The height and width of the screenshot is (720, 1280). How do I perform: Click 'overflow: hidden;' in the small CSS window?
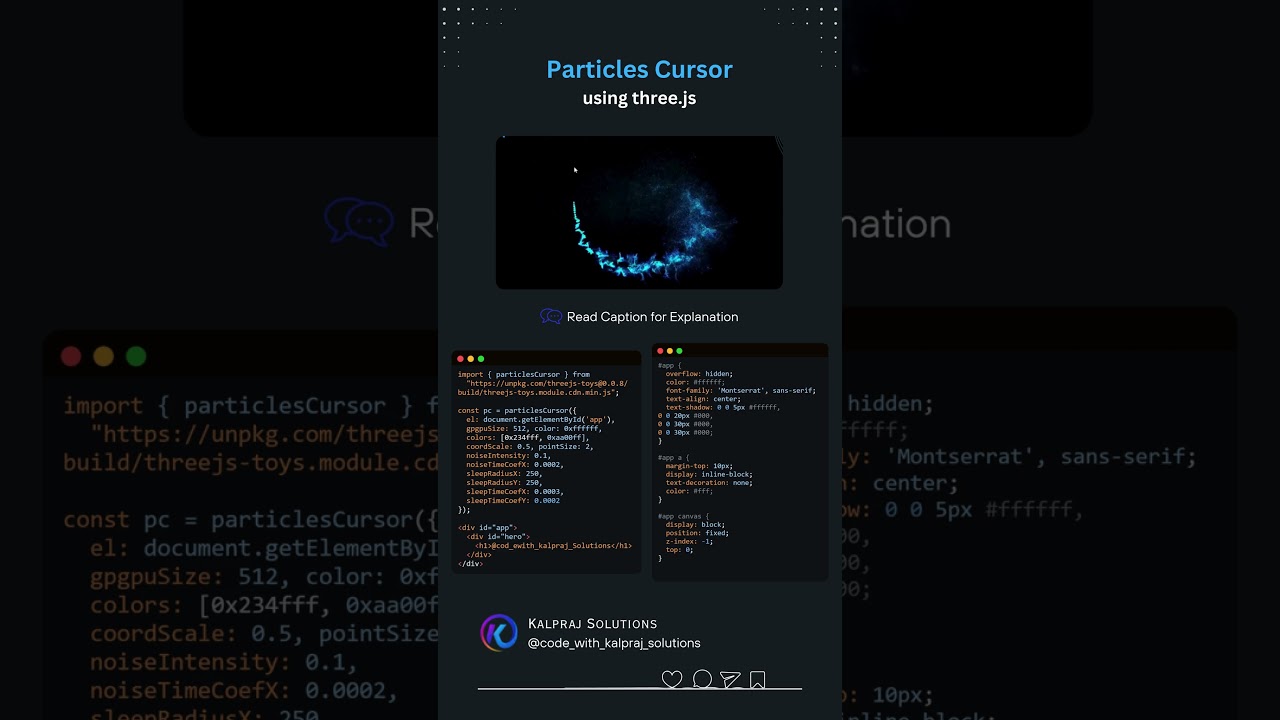click(x=700, y=373)
